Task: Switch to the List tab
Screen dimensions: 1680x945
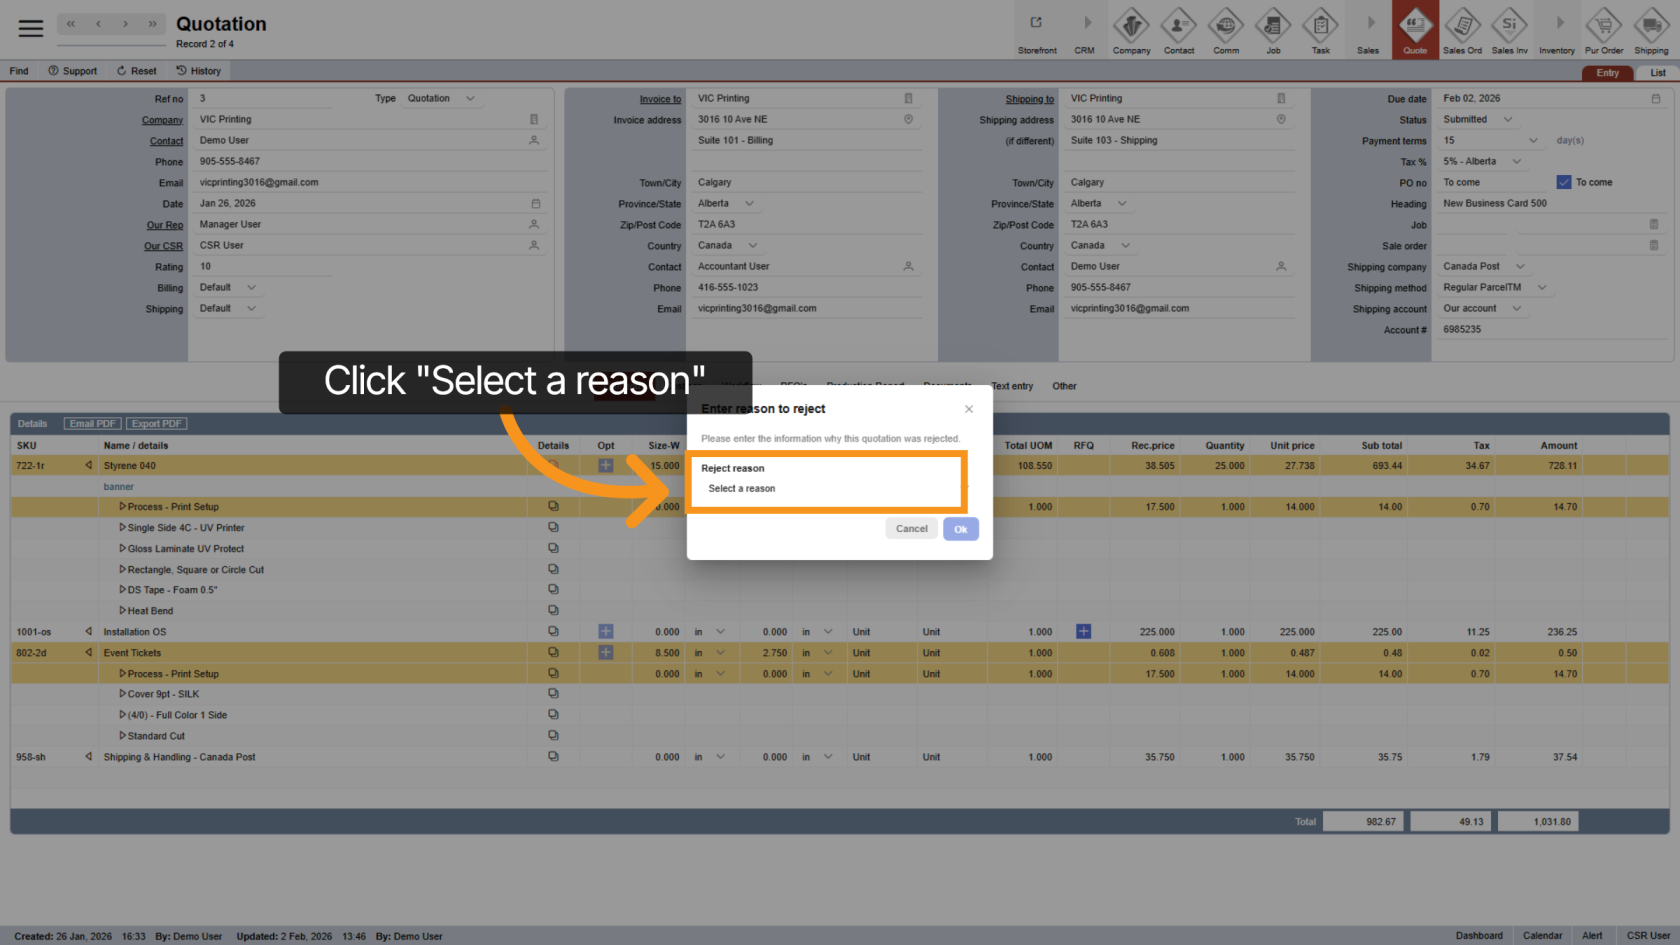Action: click(1657, 73)
